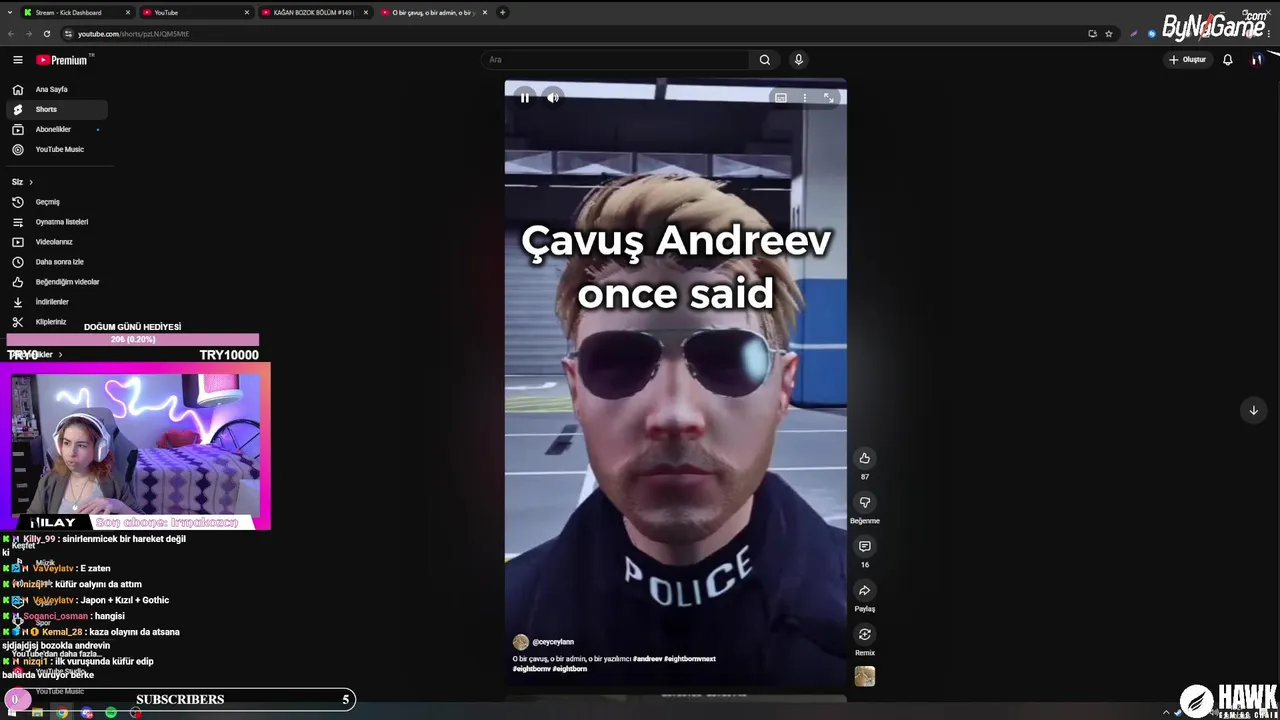This screenshot has width=1280, height=720.
Task: Click the browser forward arrow
Action: point(28,33)
